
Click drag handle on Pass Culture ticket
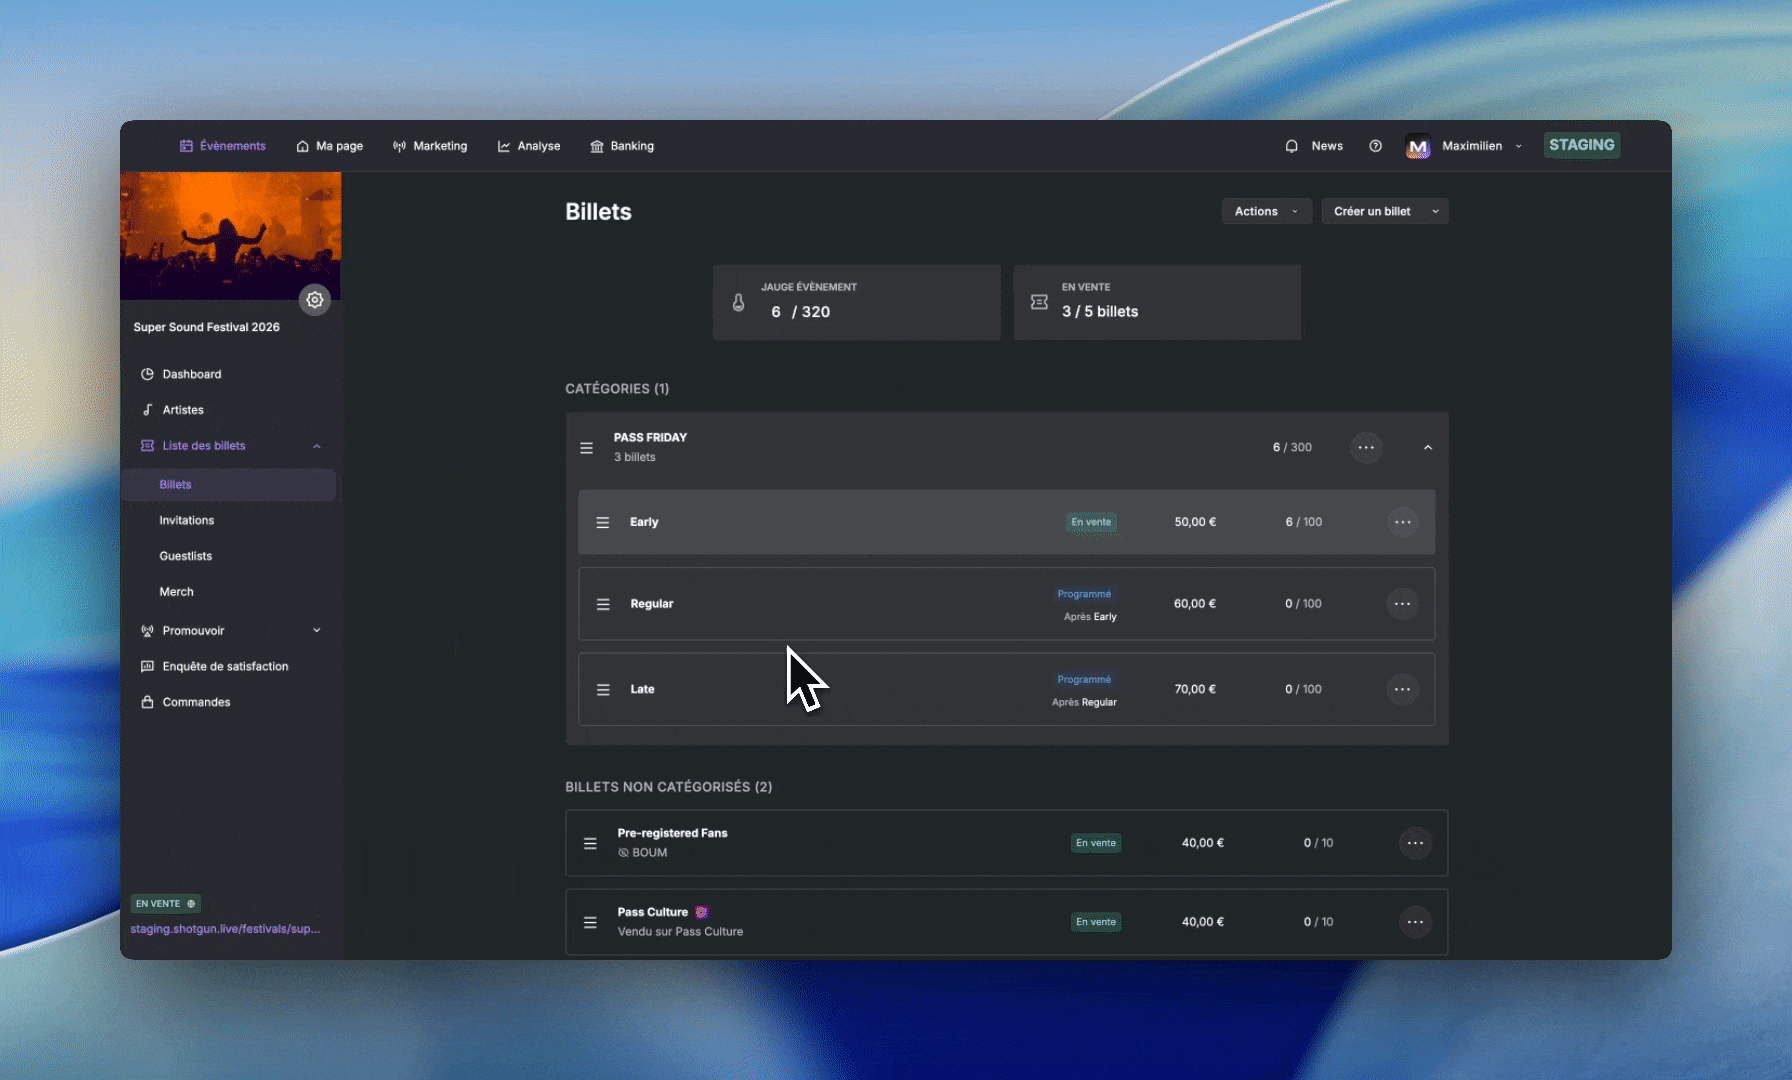(x=590, y=923)
